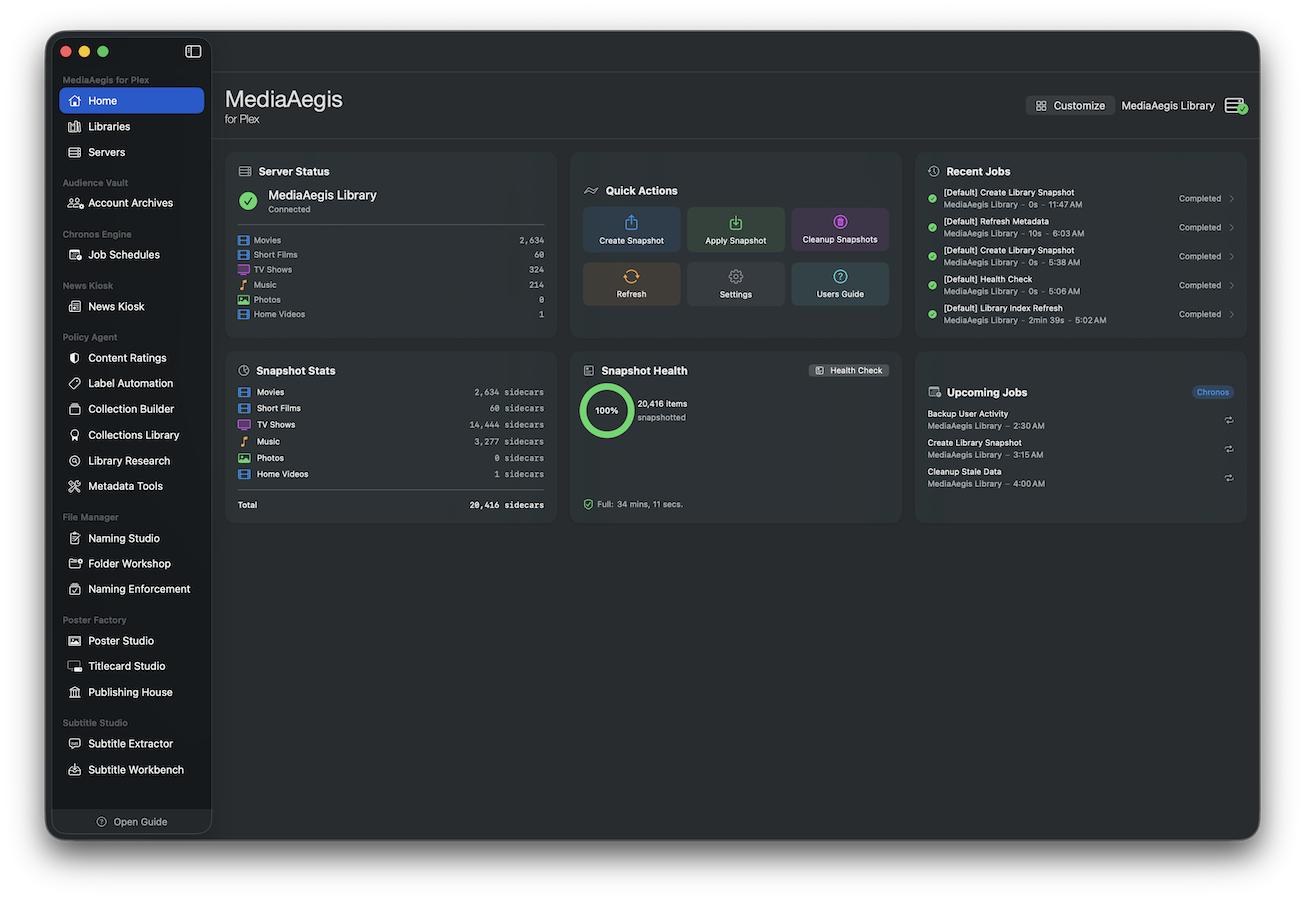This screenshot has width=1305, height=900.
Task: Open Account Archives
Action: click(131, 203)
